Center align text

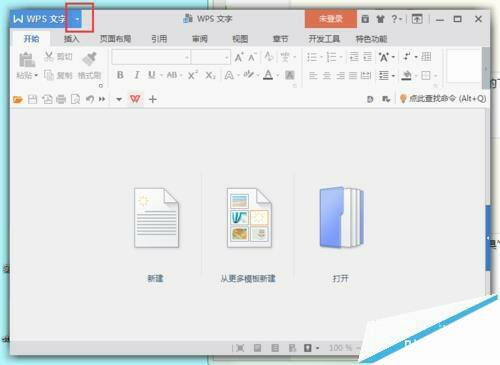327,76
